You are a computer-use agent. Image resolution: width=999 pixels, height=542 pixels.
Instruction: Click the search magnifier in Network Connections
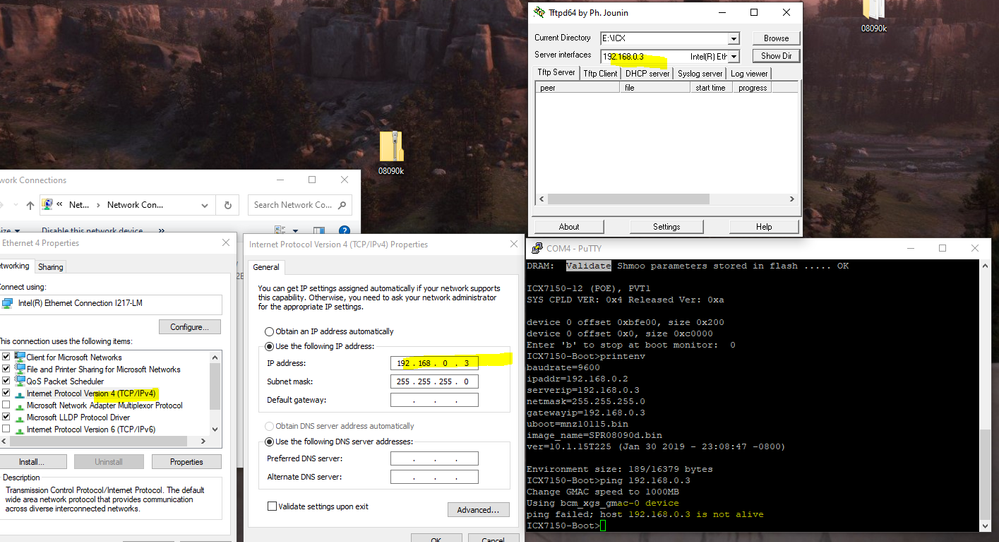[x=343, y=205]
